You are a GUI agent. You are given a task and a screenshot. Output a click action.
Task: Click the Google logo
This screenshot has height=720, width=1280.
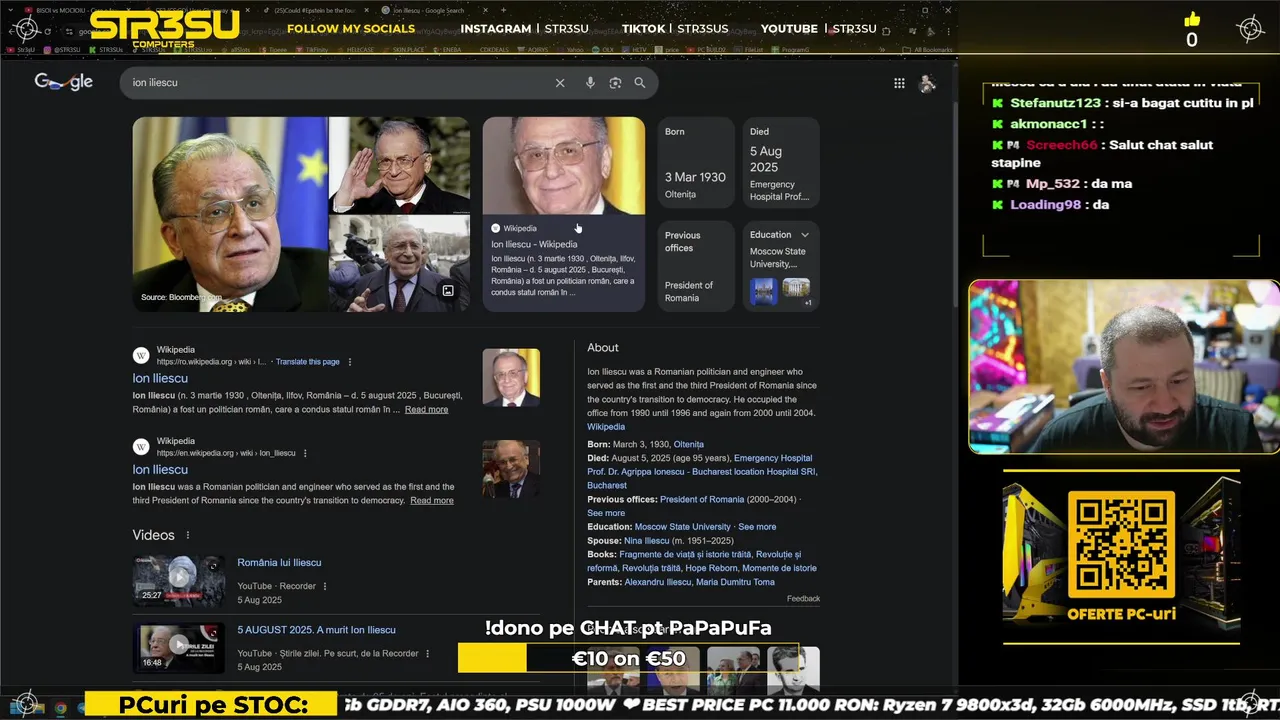(63, 82)
